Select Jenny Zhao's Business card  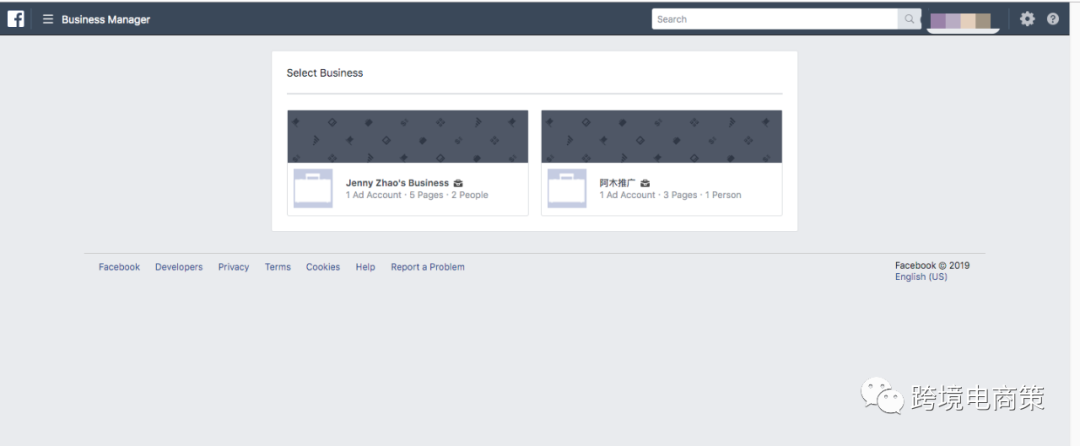coord(408,163)
